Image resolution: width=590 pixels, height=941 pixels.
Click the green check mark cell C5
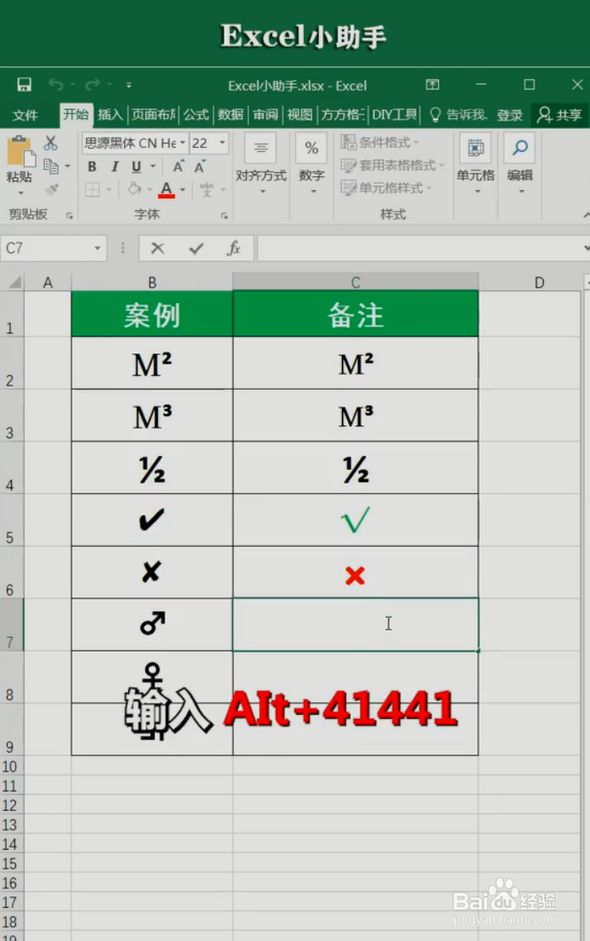tap(356, 520)
